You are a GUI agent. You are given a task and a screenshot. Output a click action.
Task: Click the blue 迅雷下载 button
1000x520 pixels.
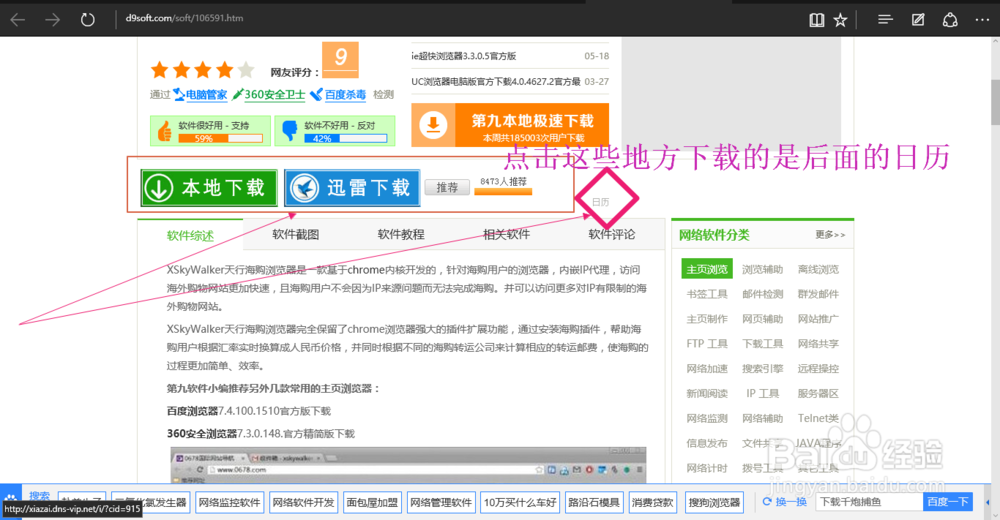pos(352,188)
